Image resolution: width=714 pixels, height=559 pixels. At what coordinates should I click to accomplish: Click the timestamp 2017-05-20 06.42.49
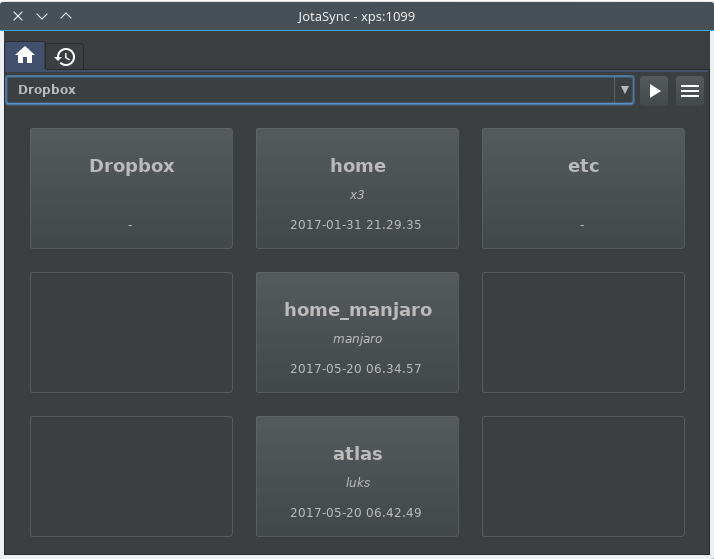[356, 513]
